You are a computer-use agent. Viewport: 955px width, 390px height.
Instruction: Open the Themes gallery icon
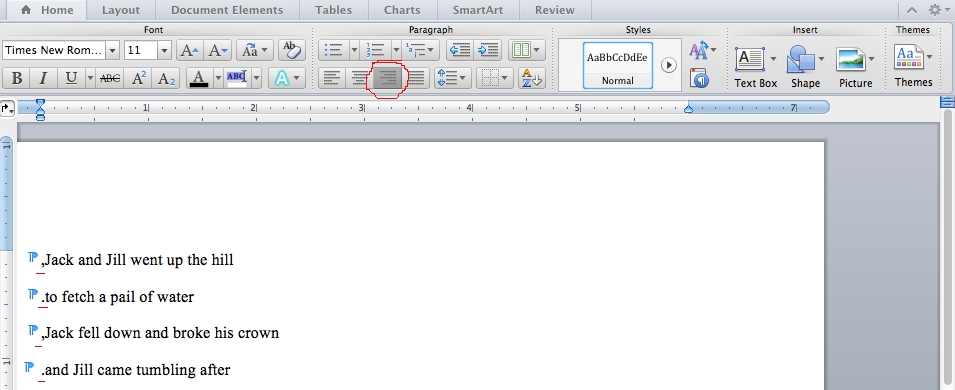pos(909,58)
